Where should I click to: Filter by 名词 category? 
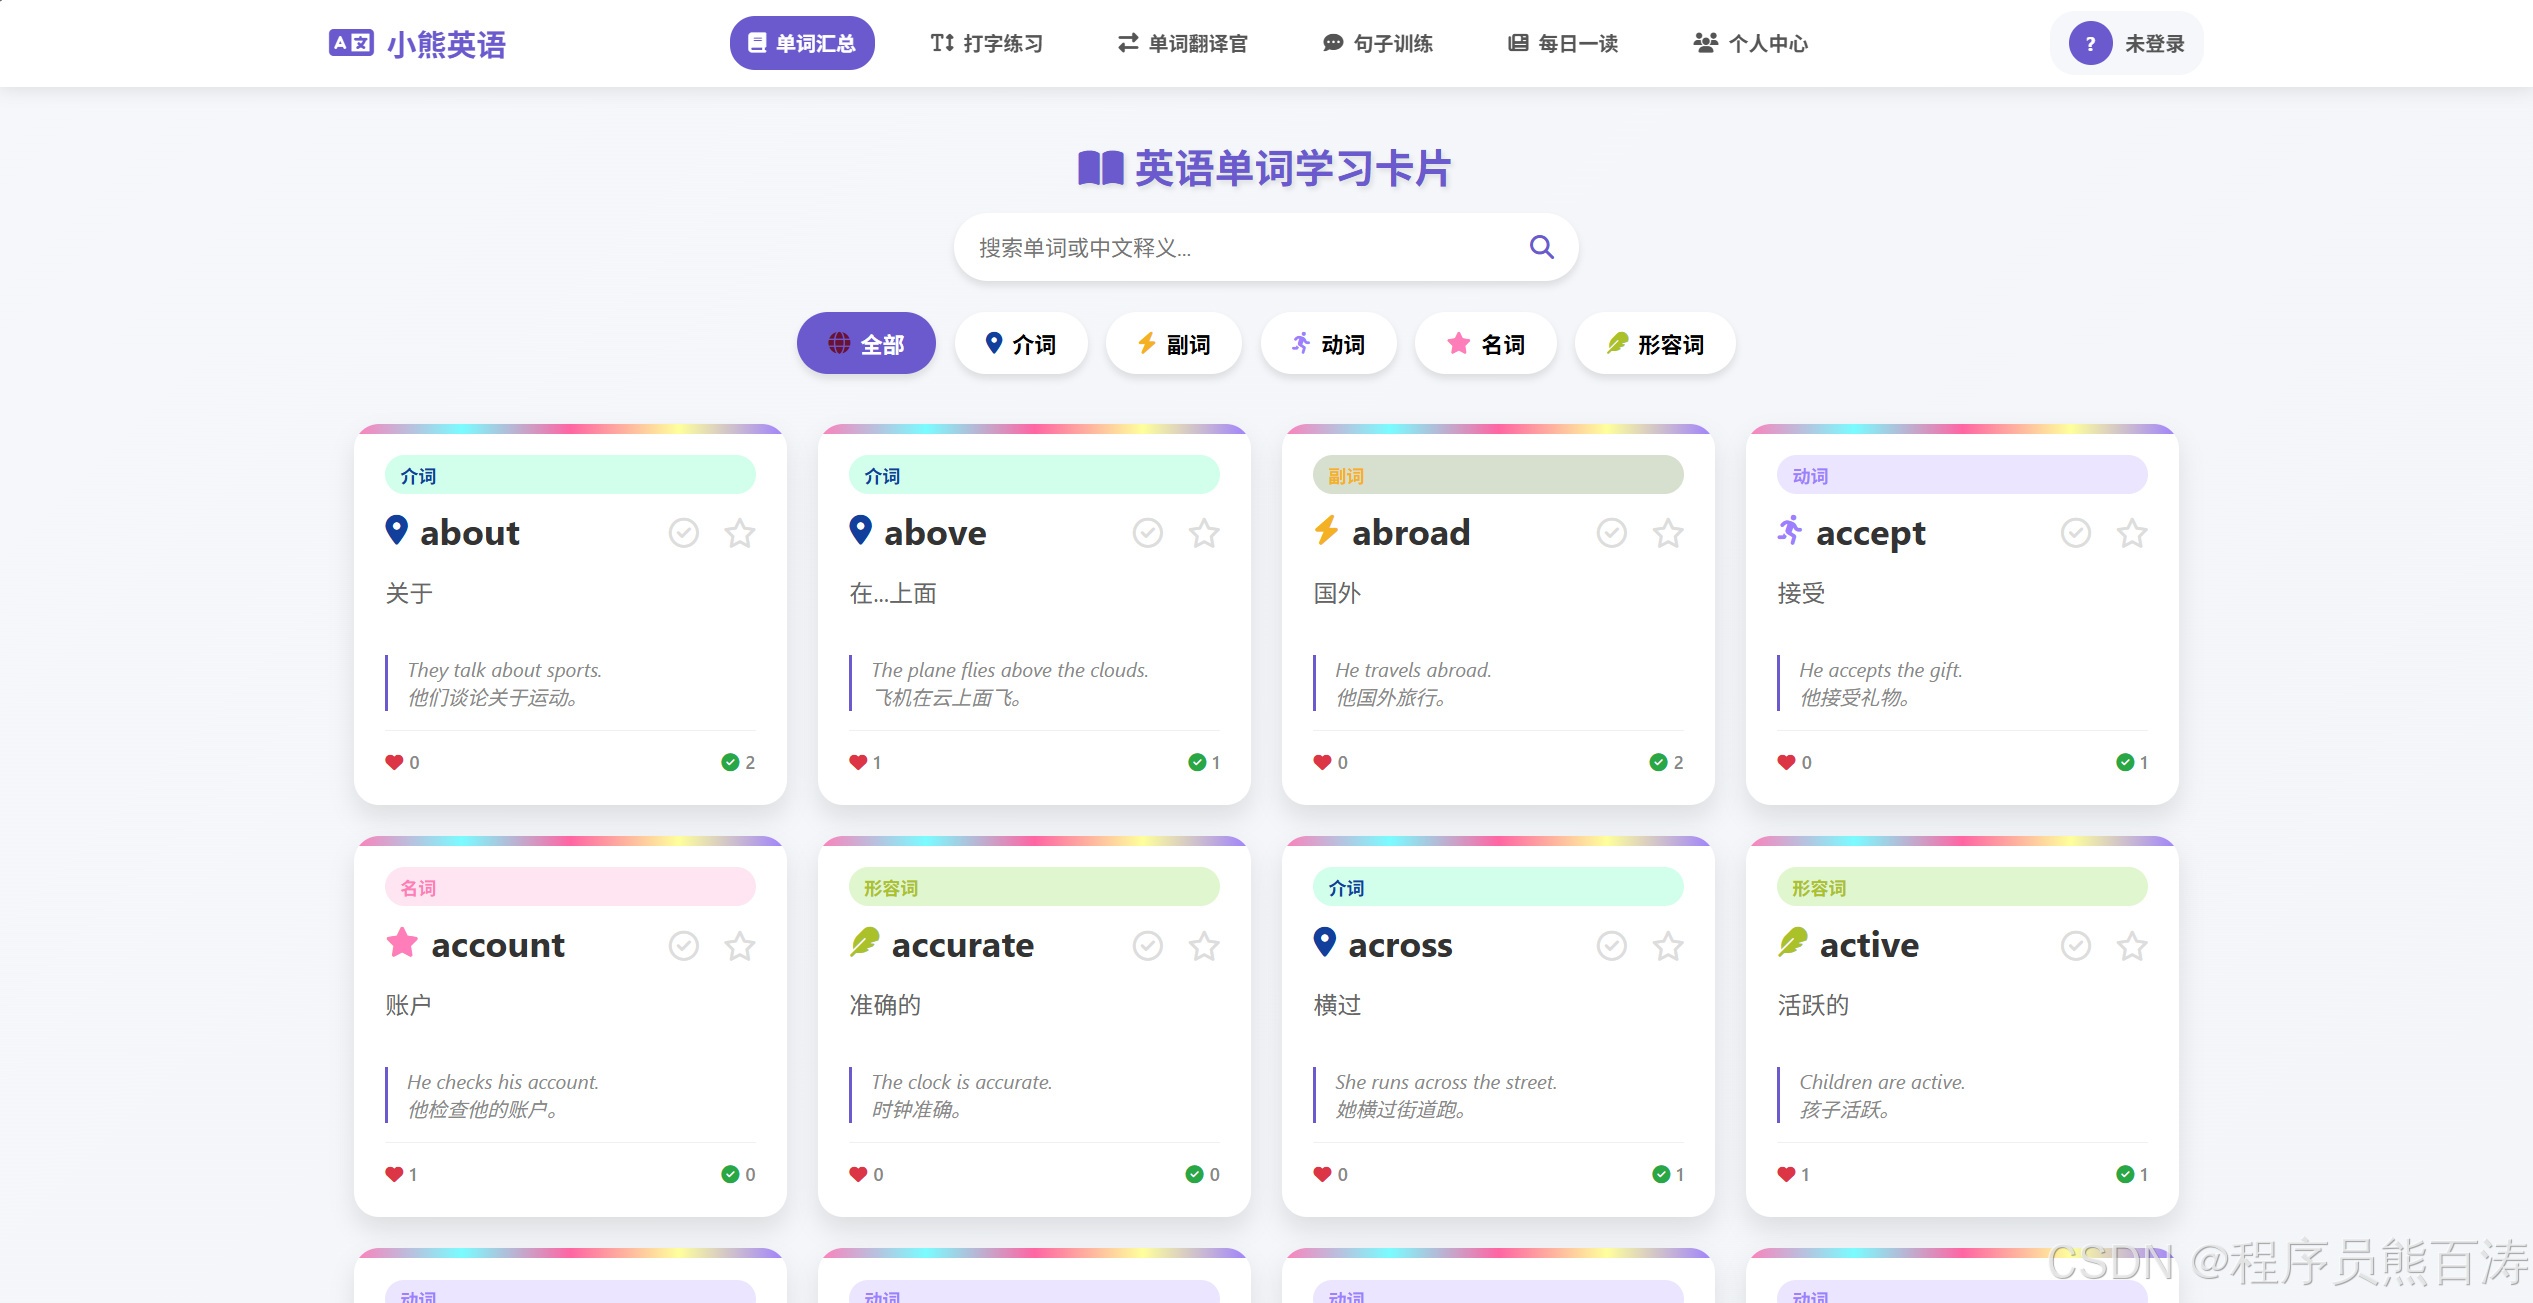click(1486, 344)
